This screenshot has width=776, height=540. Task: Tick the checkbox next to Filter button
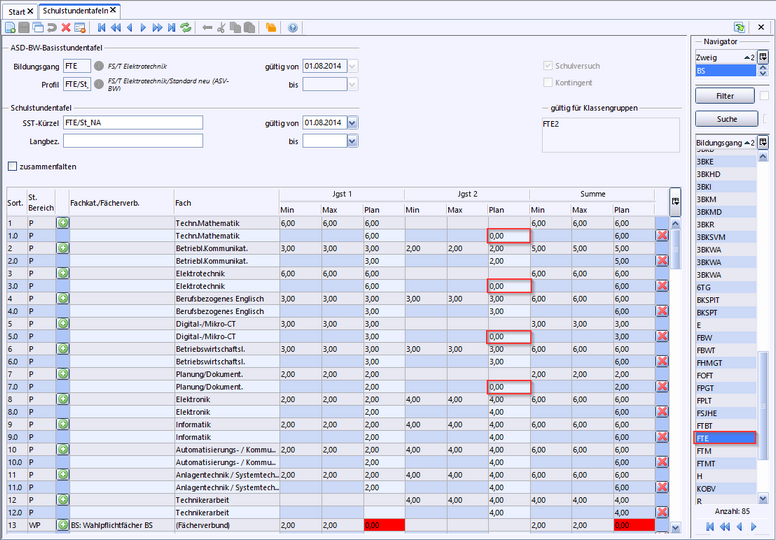point(764,96)
